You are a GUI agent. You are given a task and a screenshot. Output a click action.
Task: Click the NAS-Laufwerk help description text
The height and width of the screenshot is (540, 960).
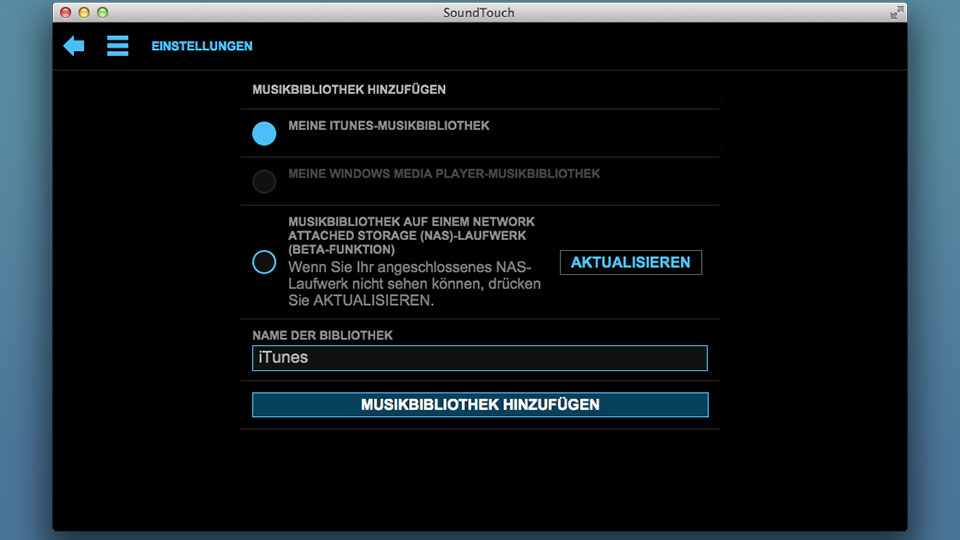tap(414, 283)
